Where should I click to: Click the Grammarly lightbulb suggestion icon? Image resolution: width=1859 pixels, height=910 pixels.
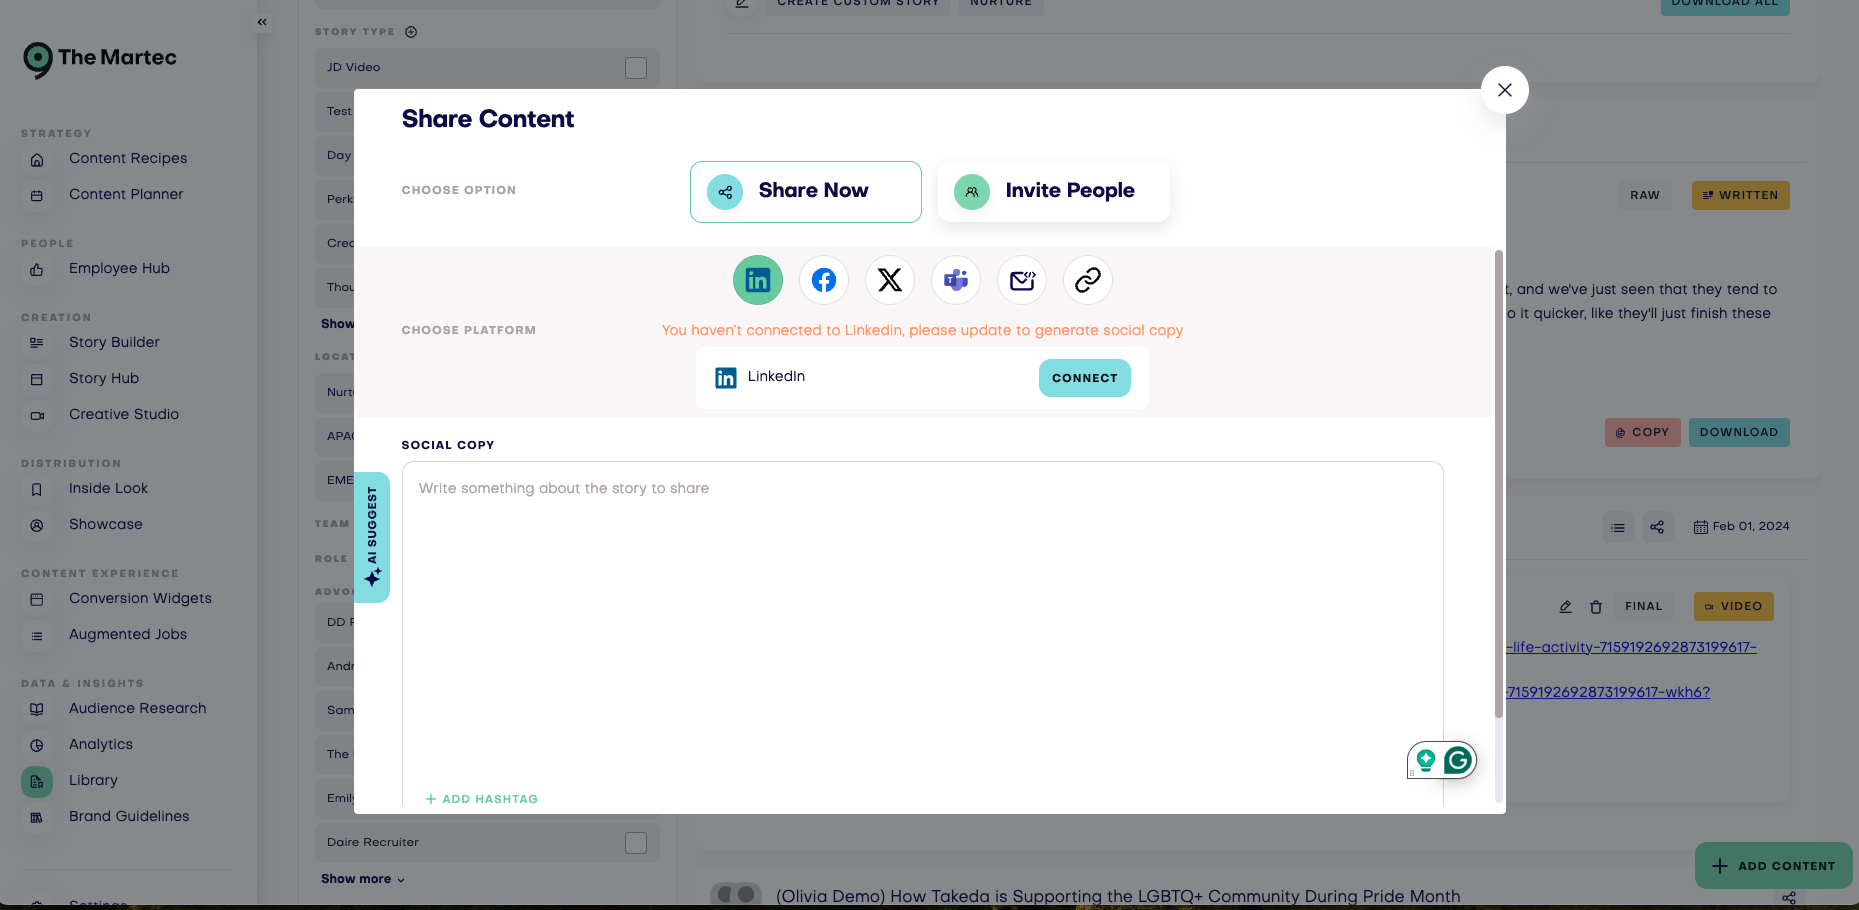(1426, 761)
